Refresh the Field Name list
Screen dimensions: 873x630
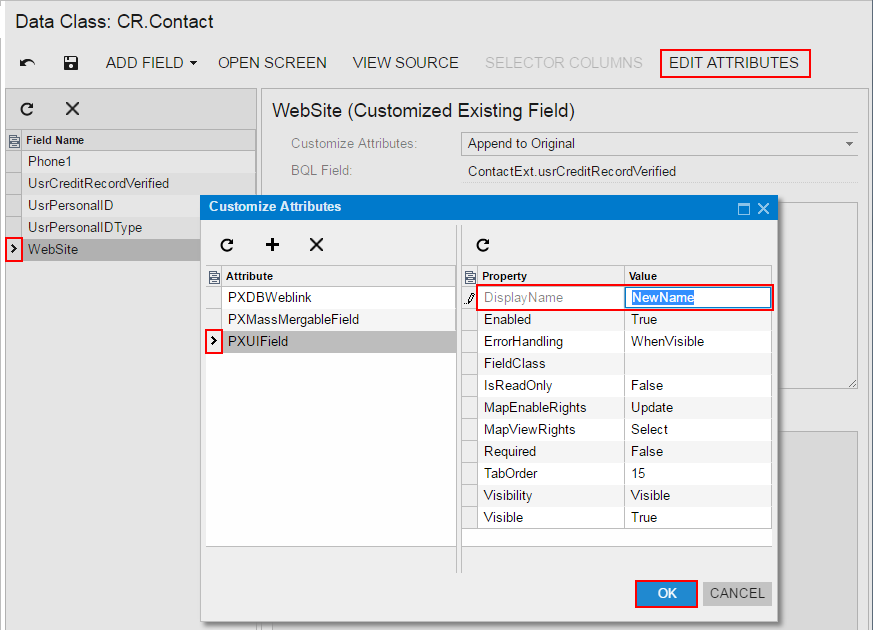tap(28, 109)
